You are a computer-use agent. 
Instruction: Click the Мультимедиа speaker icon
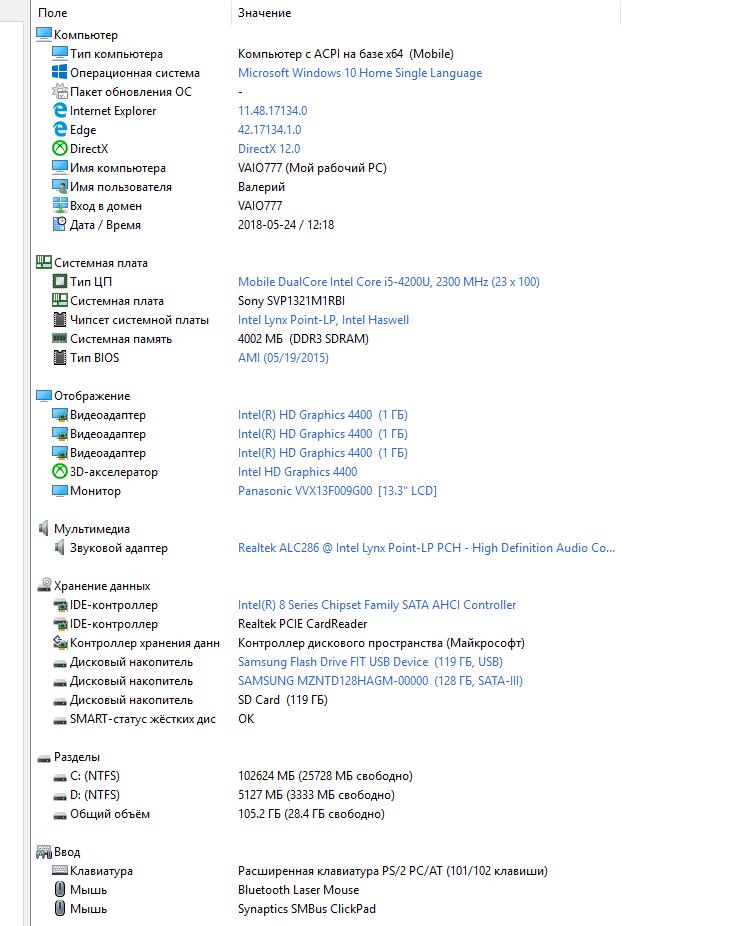[x=43, y=528]
